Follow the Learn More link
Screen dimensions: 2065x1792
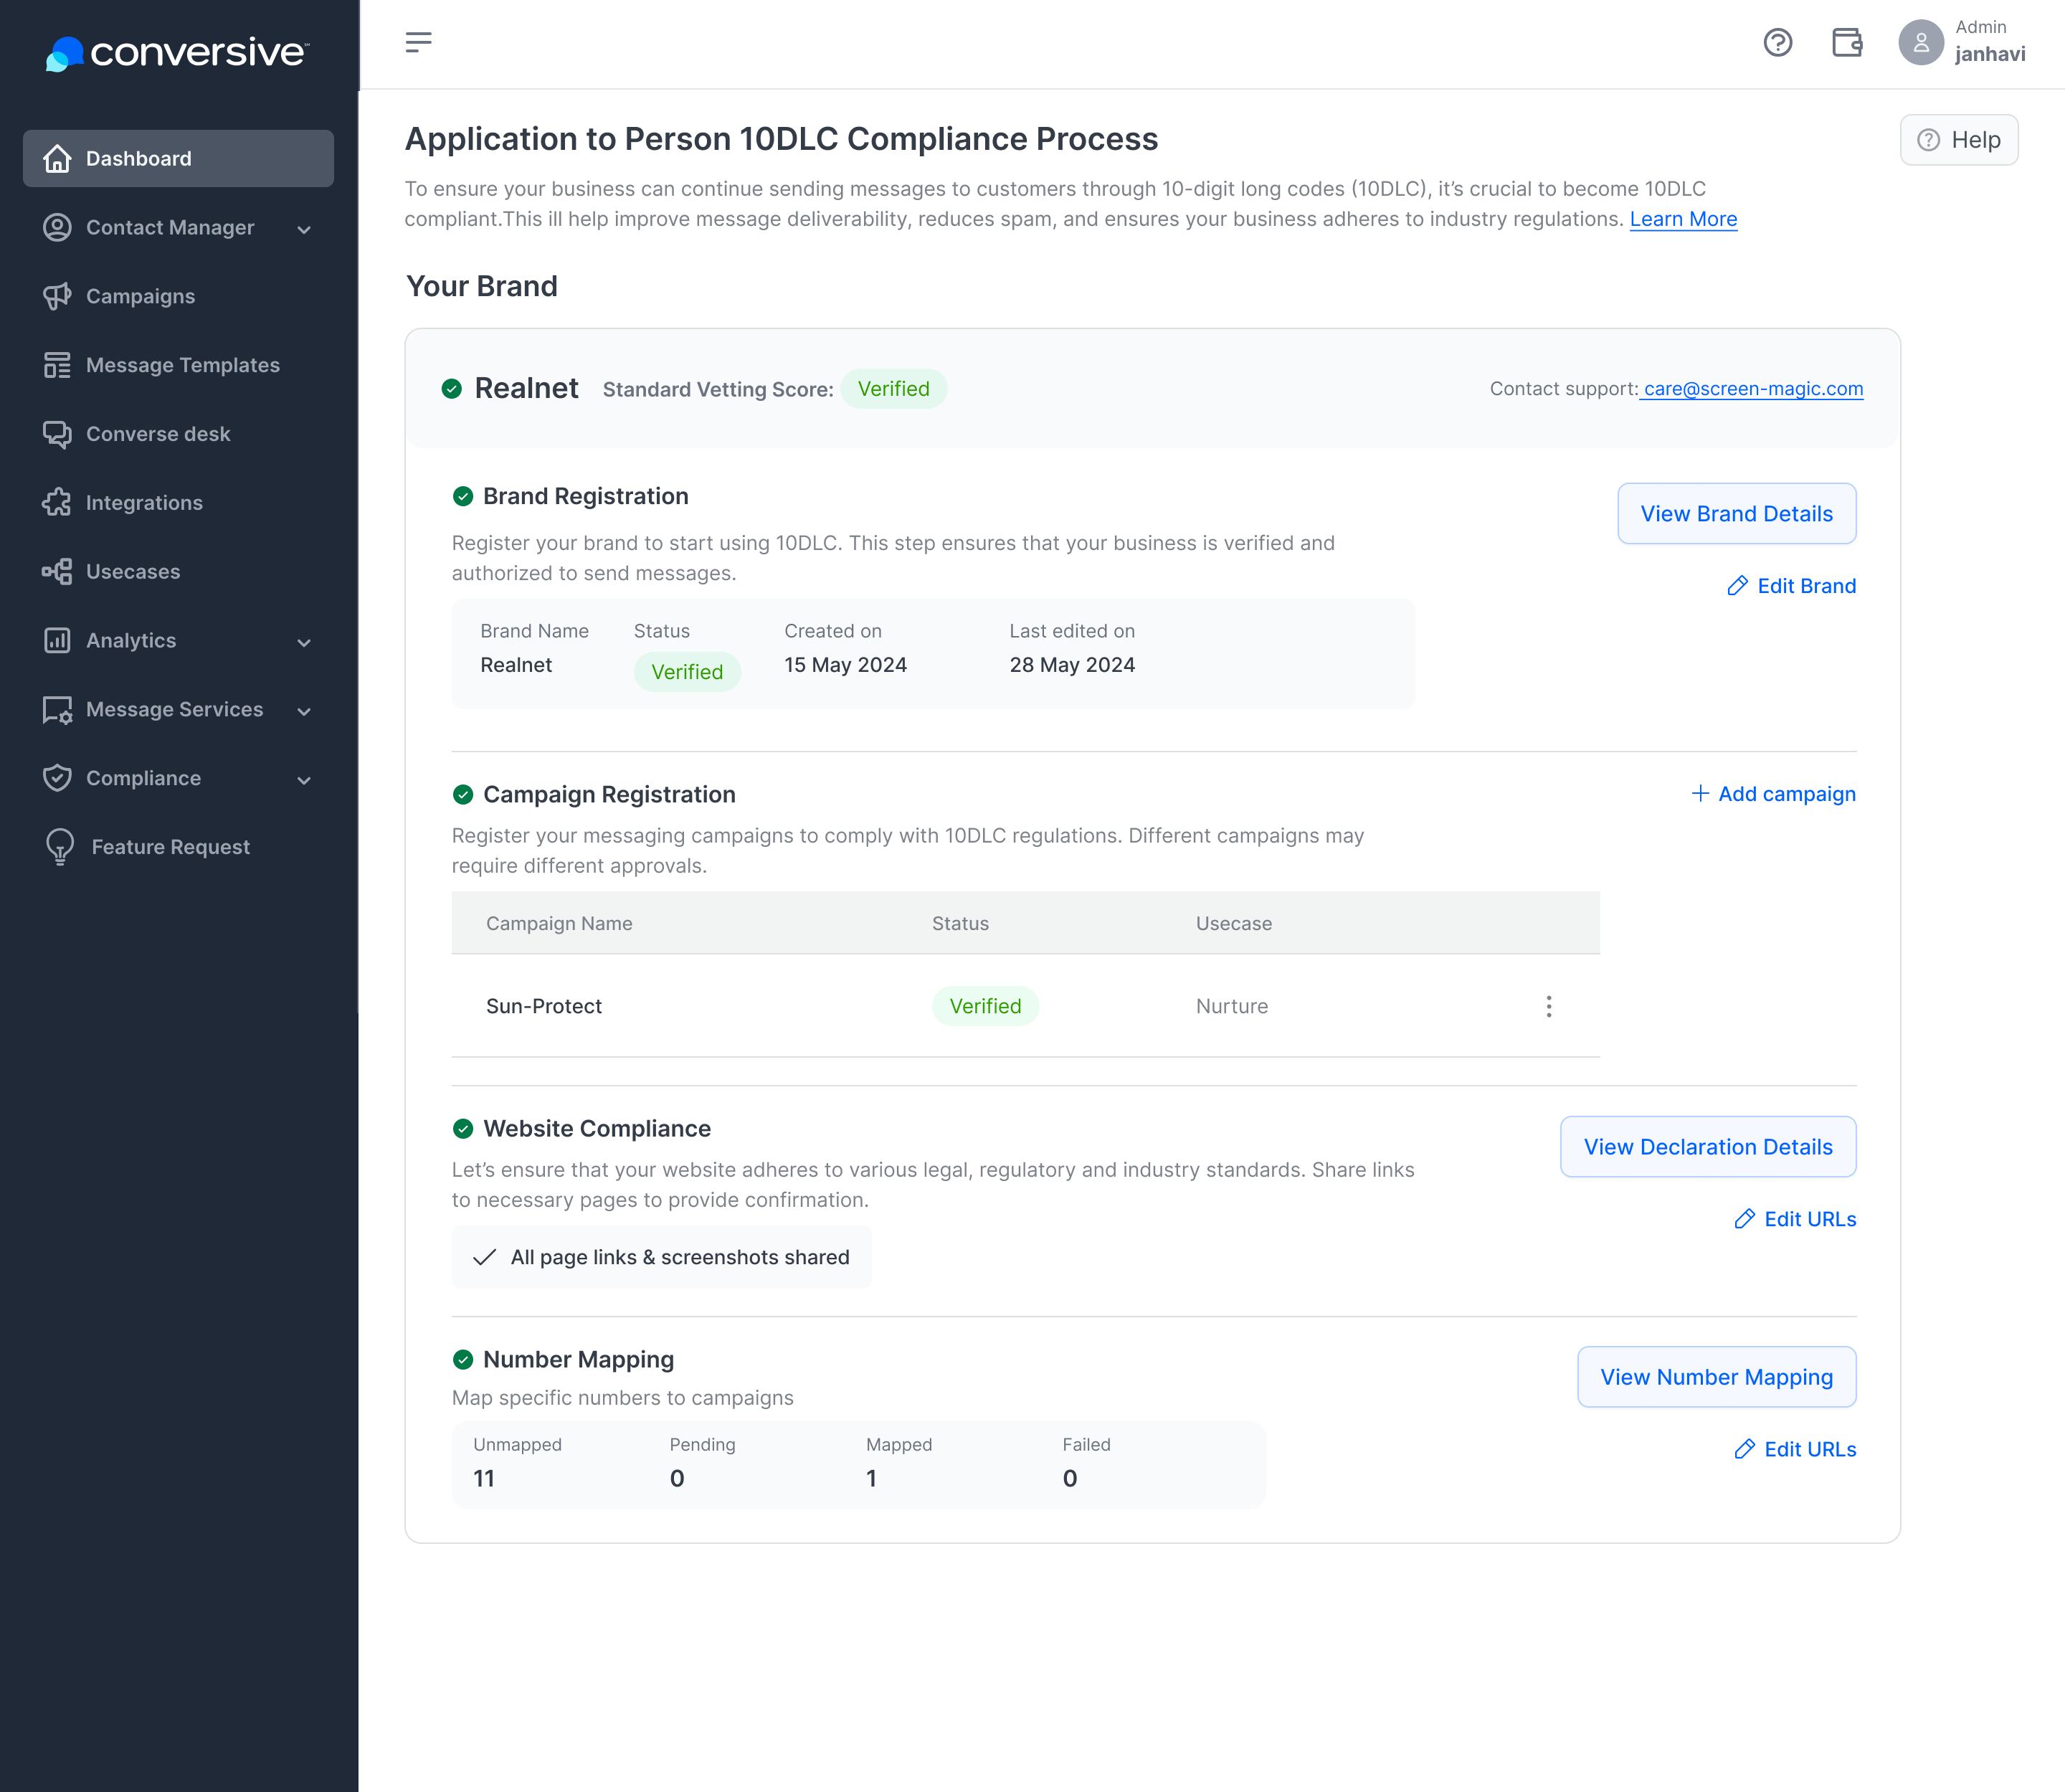[x=1683, y=219]
